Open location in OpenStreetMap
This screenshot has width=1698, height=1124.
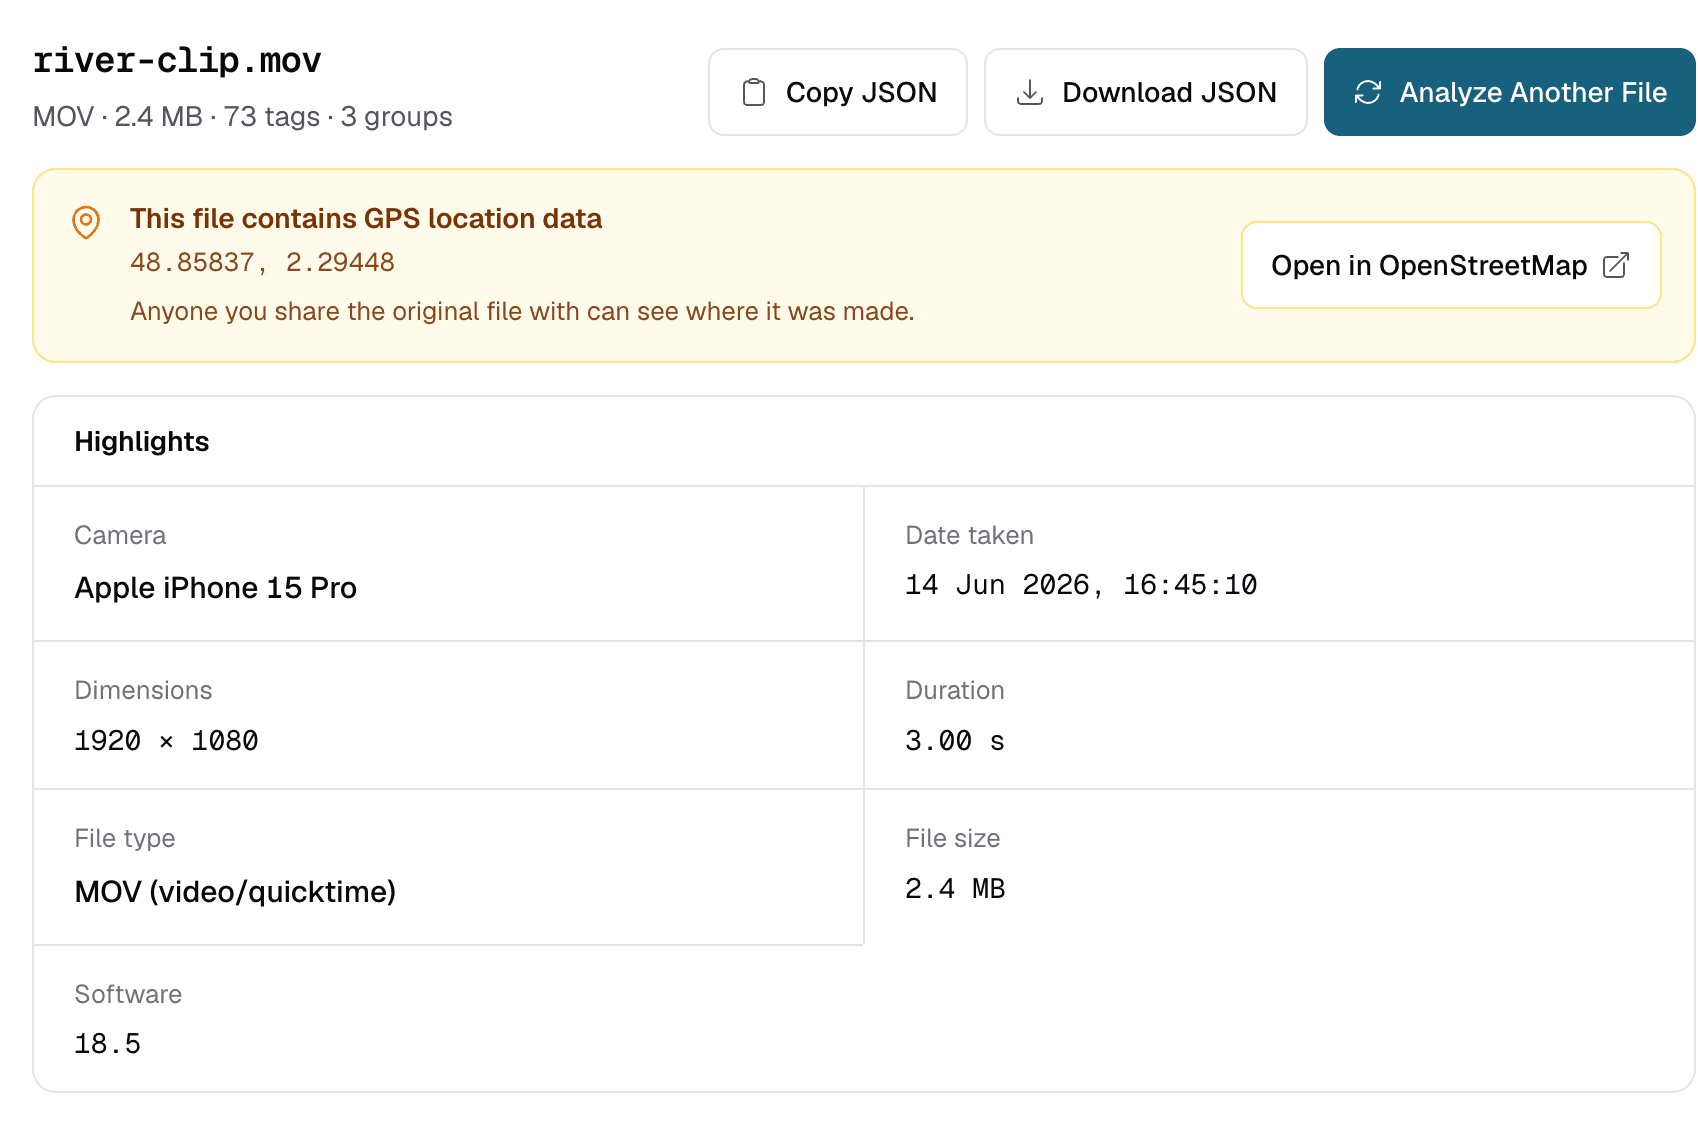tap(1451, 265)
